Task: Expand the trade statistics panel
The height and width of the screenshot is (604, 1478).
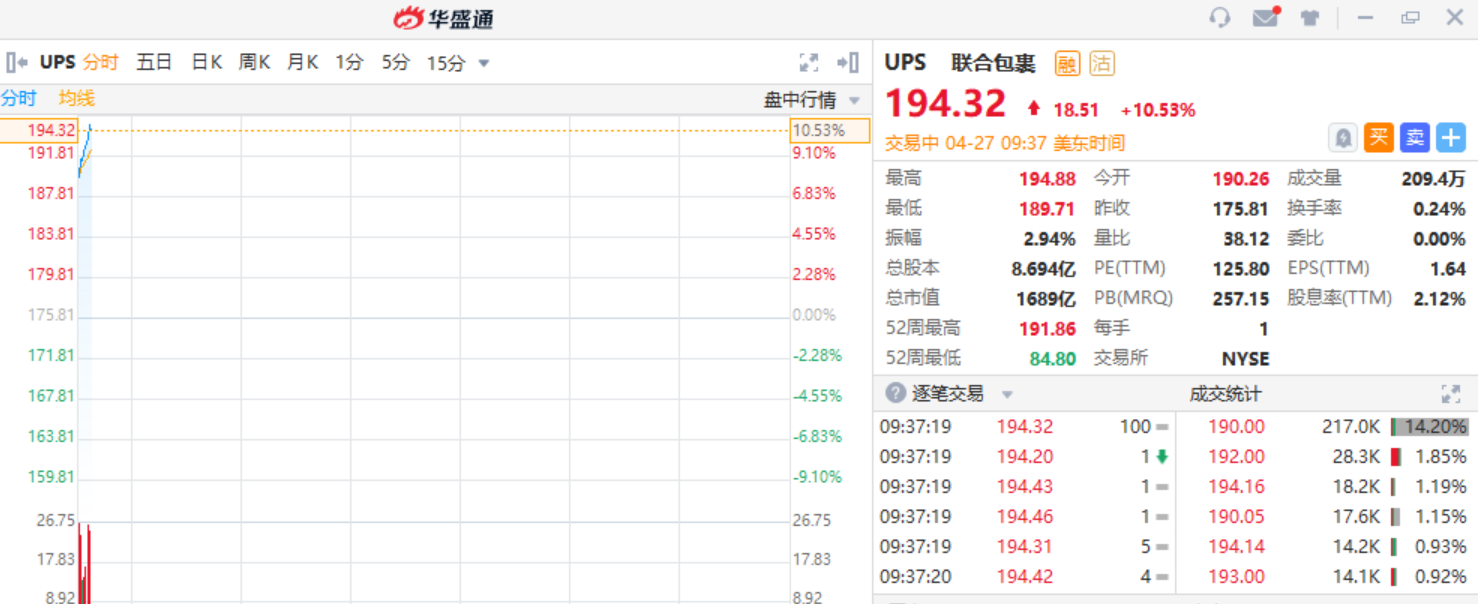Action: coord(1450,394)
